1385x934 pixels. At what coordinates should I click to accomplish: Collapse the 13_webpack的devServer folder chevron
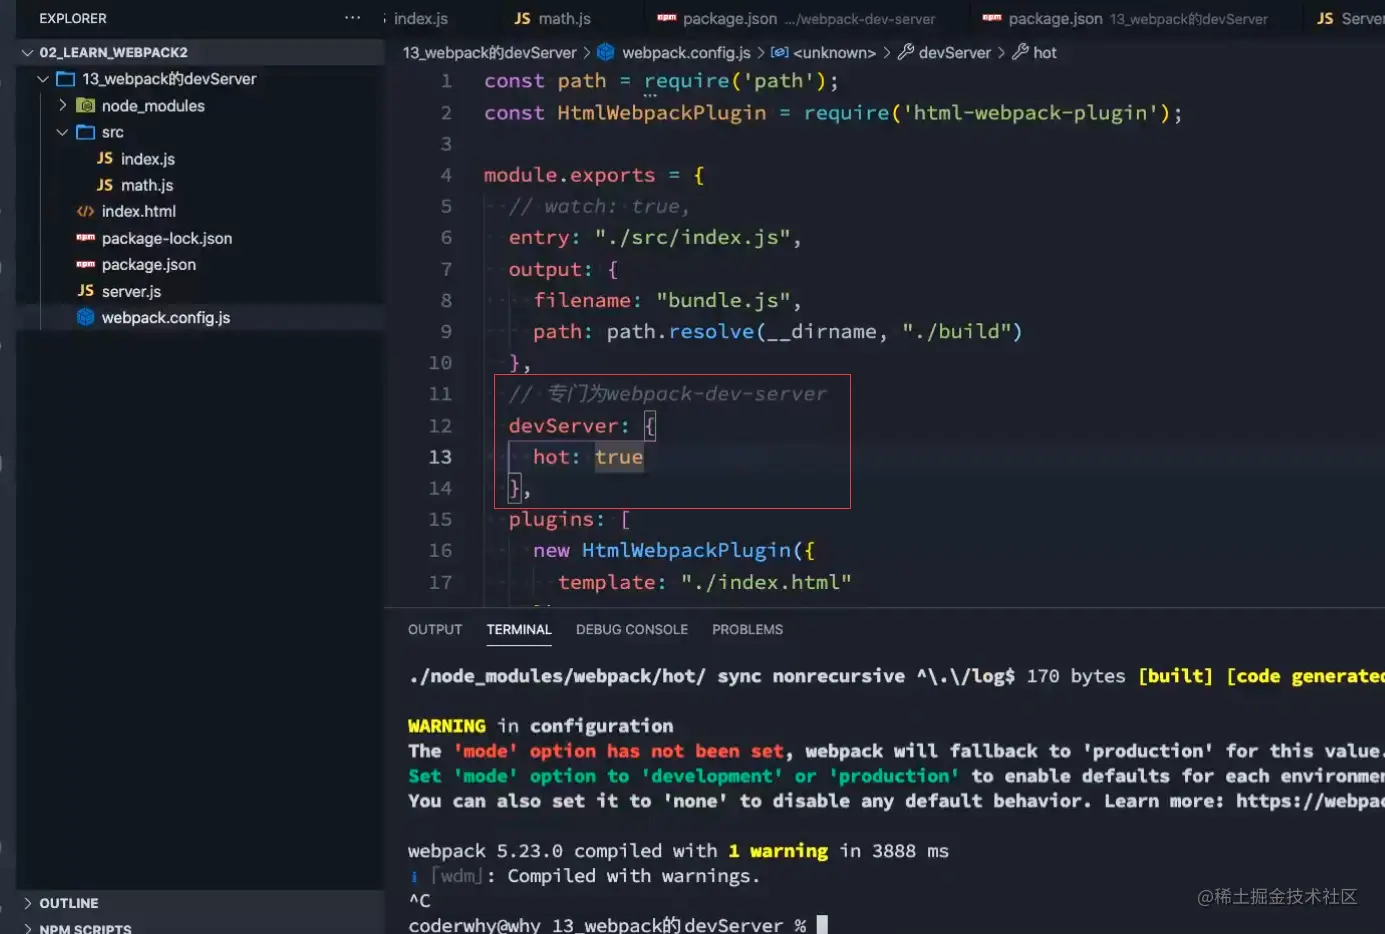[43, 78]
